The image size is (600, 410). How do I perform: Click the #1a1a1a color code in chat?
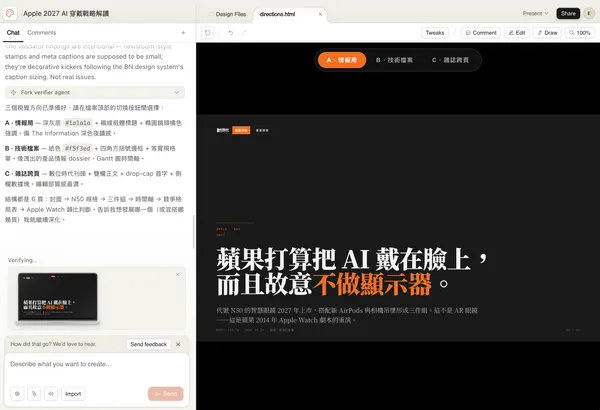78,123
